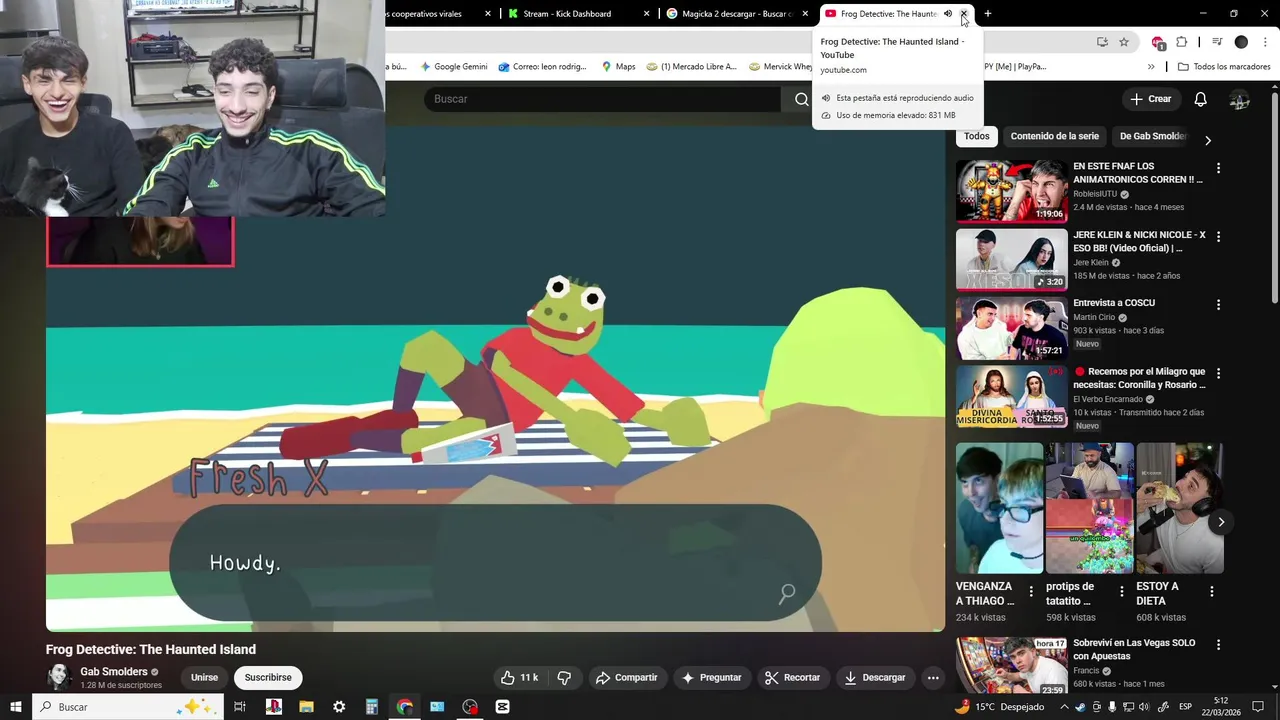Click Windows taskbar Buscar search box
Image resolution: width=1280 pixels, height=720 pixels.
(129, 707)
